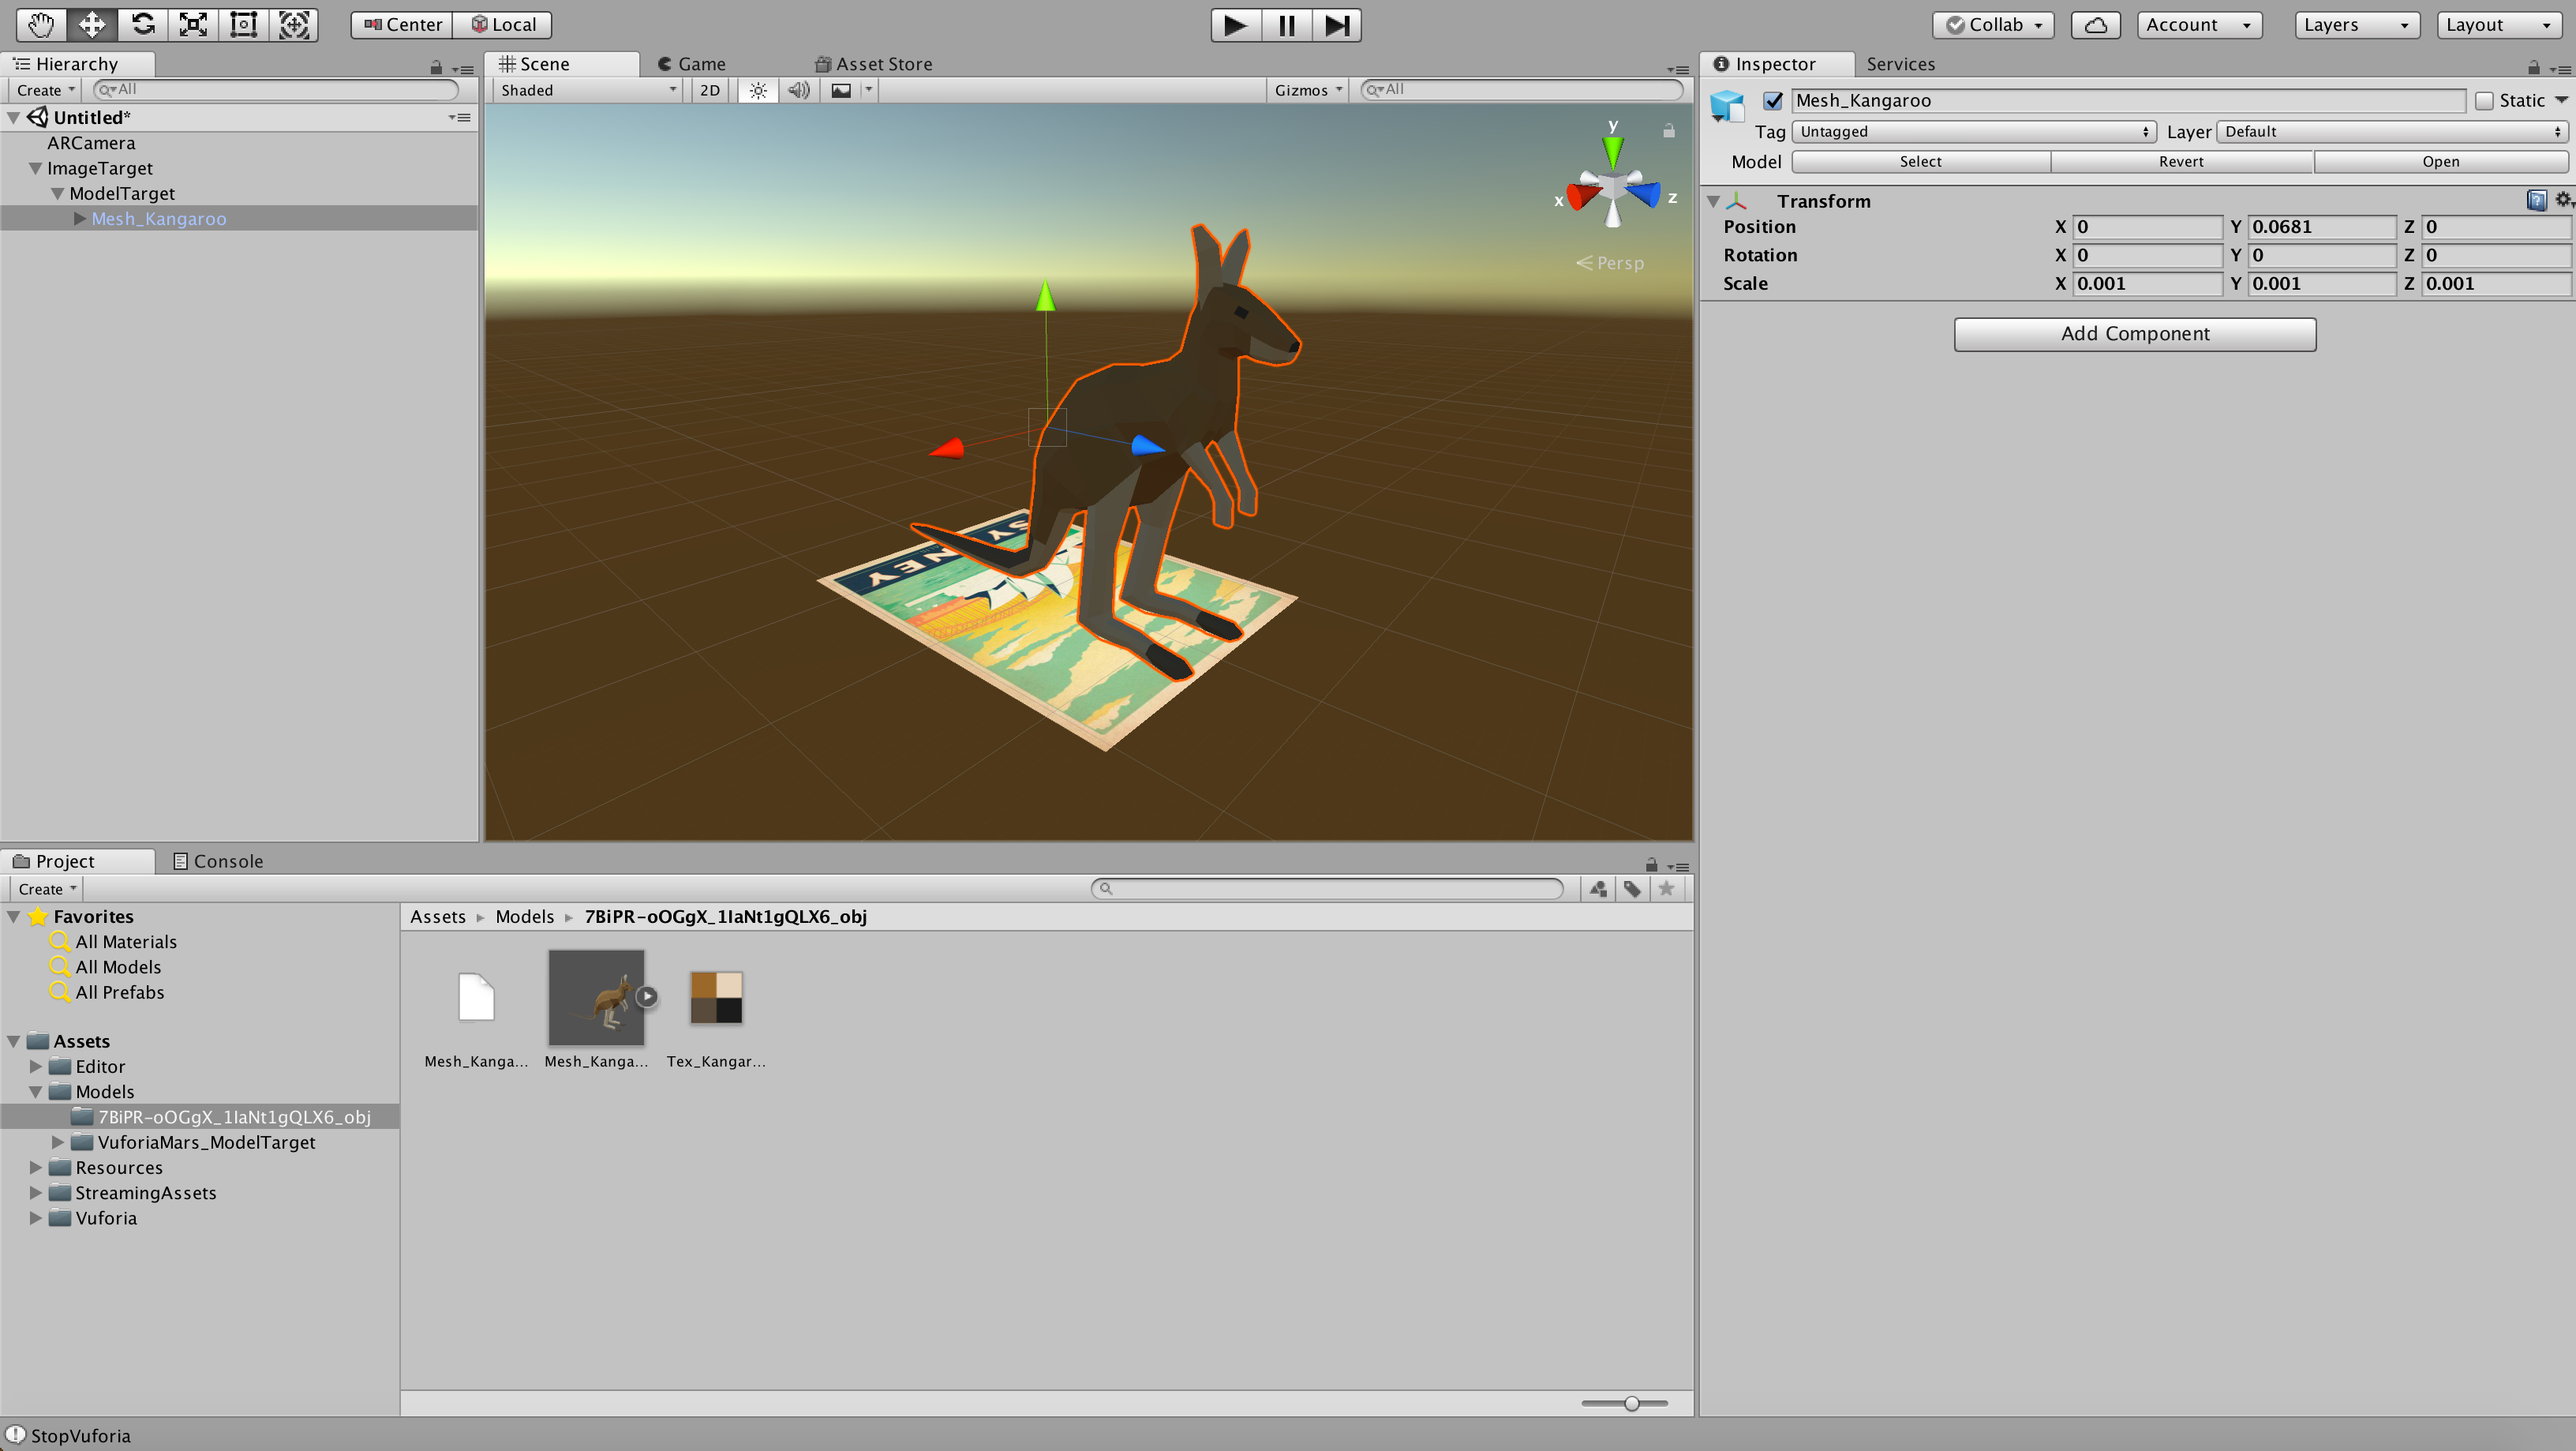Select the Rect transform tool
The height and width of the screenshot is (1451, 2576).
[243, 24]
